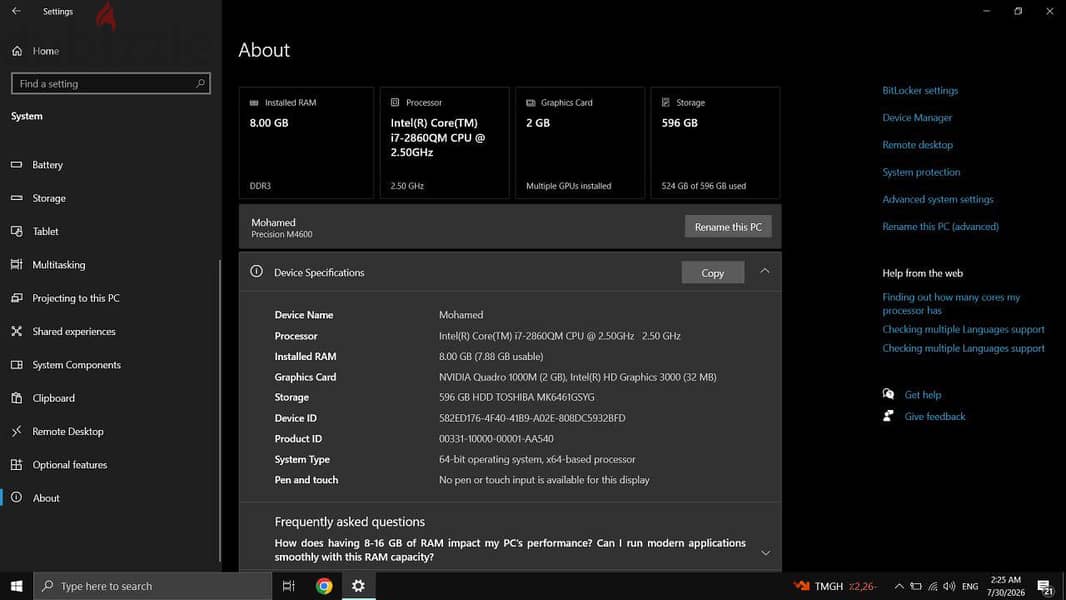Click the Give feedback person icon

888,416
